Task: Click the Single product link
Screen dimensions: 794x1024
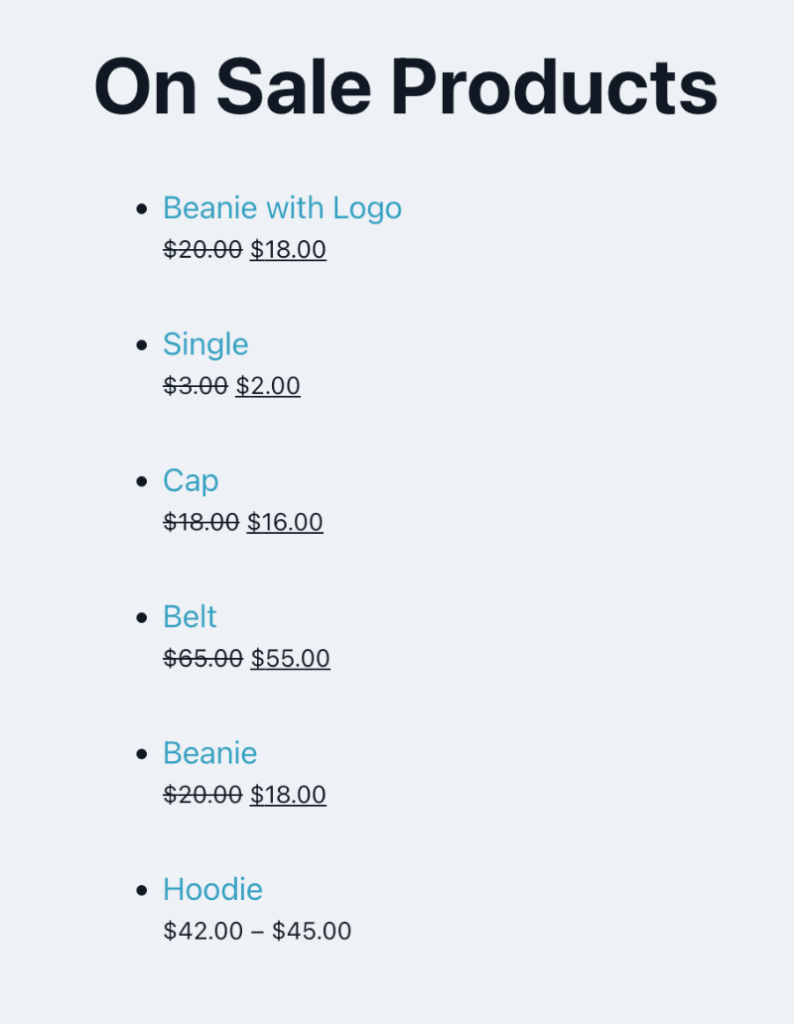Action: (205, 344)
